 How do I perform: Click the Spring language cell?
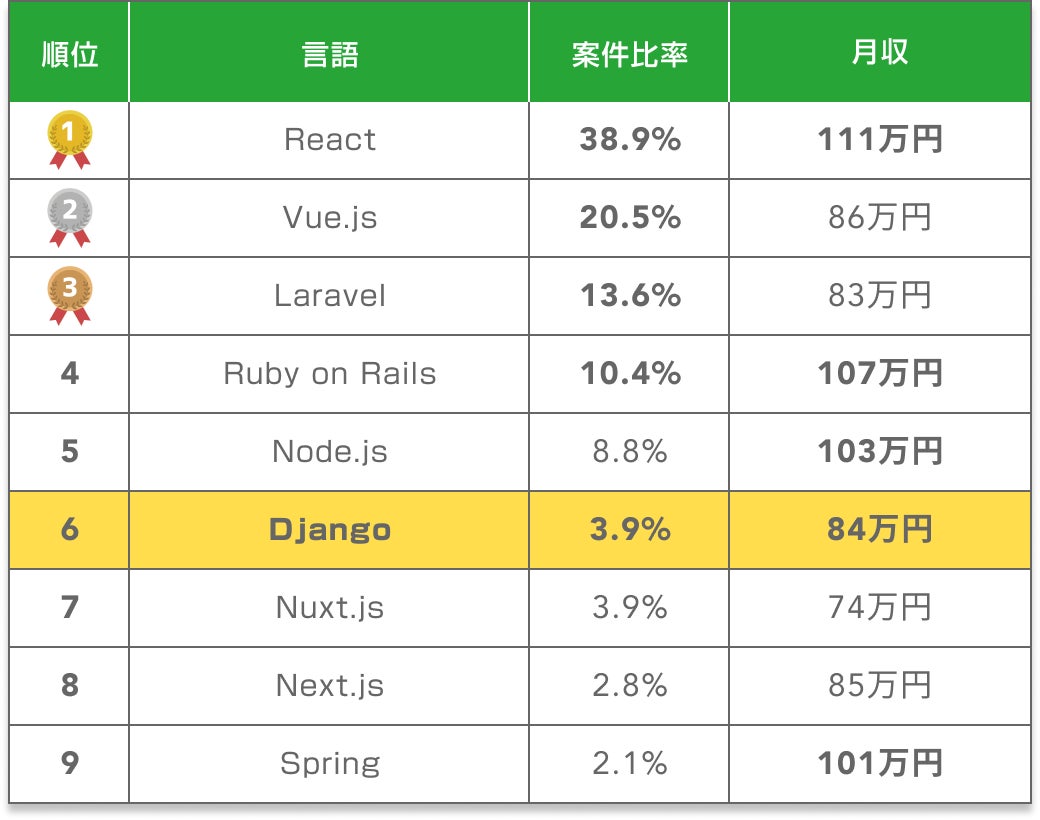(x=329, y=764)
